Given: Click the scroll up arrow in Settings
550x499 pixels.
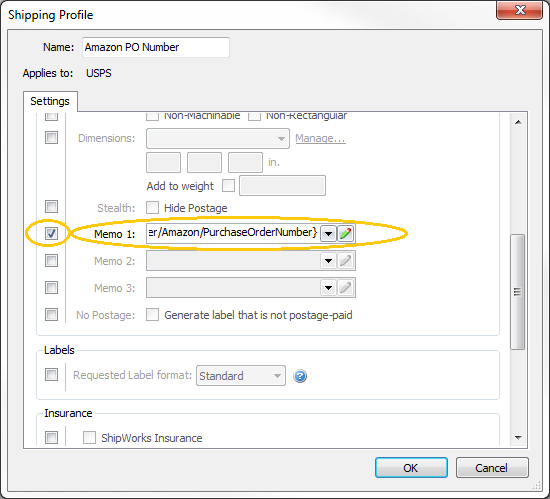Looking at the screenshot, I should [x=518, y=122].
